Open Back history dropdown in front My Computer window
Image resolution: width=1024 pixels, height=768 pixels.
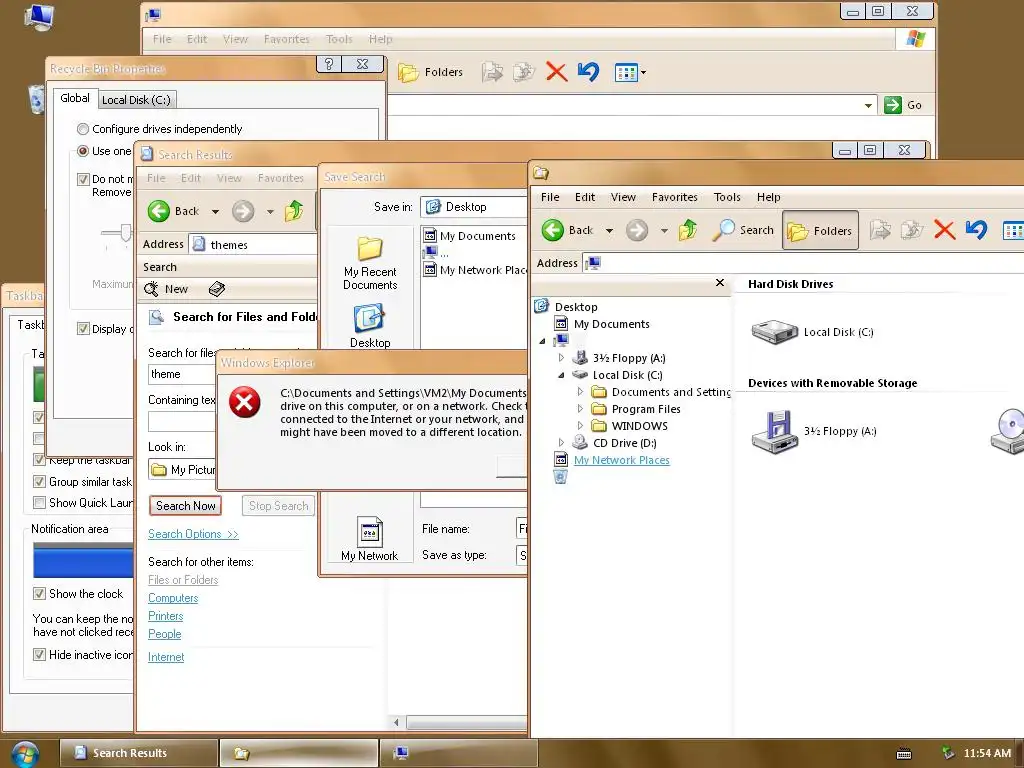tap(609, 231)
